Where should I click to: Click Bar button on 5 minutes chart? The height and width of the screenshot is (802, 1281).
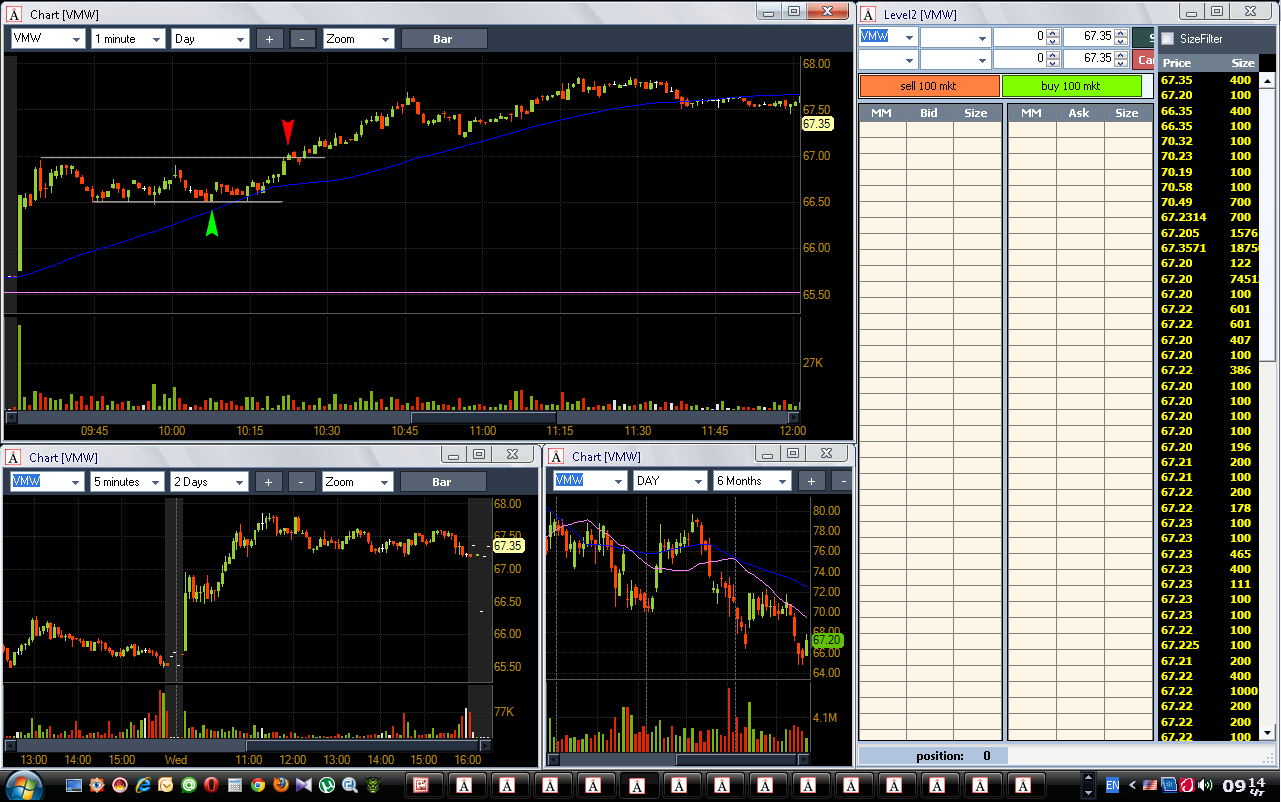tap(443, 482)
